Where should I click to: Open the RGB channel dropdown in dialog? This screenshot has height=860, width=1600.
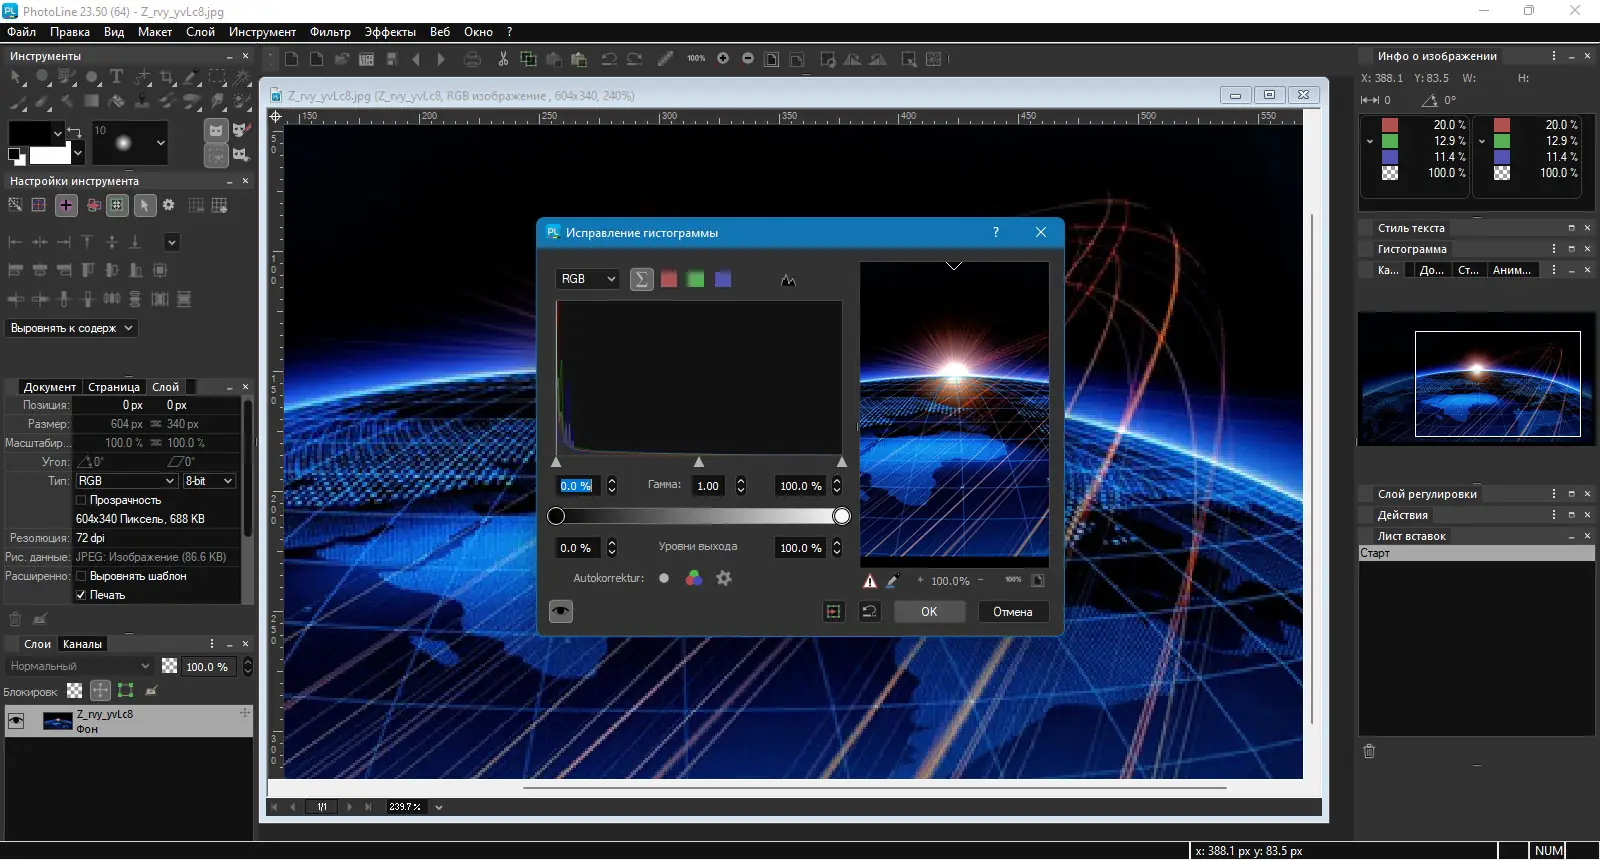tap(588, 279)
